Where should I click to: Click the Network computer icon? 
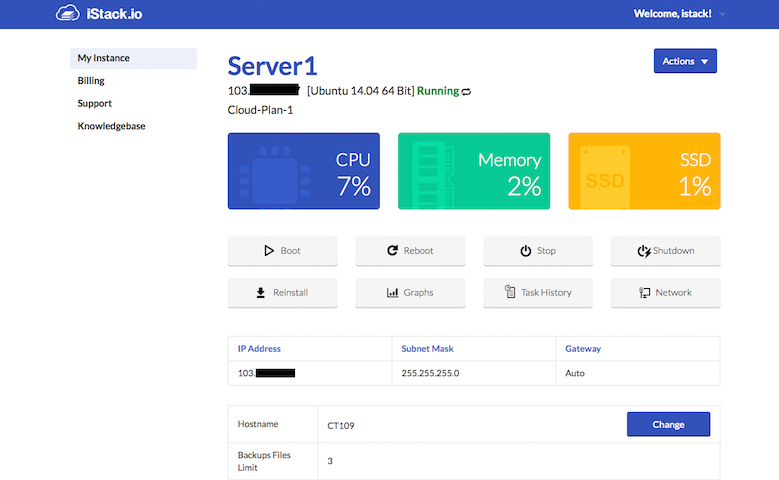click(x=644, y=293)
